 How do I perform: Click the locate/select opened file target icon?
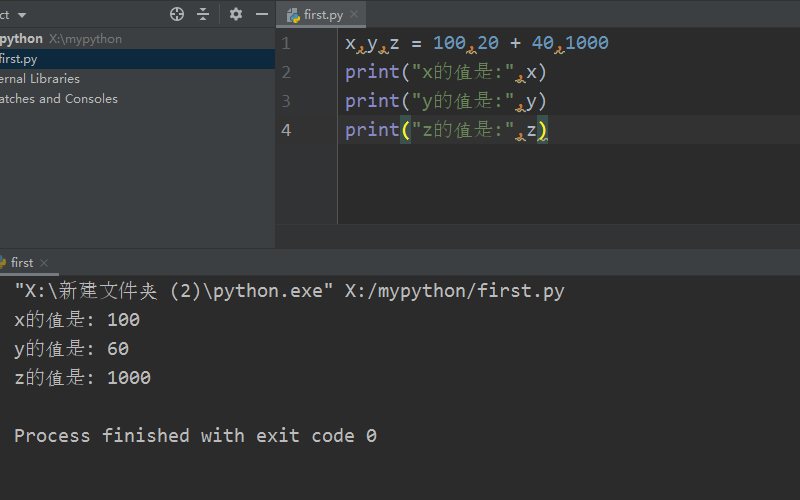[177, 14]
